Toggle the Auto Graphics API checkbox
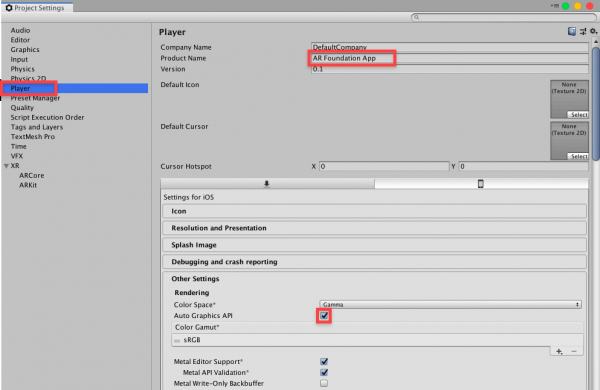Screen dimensions: 600x390 324,315
